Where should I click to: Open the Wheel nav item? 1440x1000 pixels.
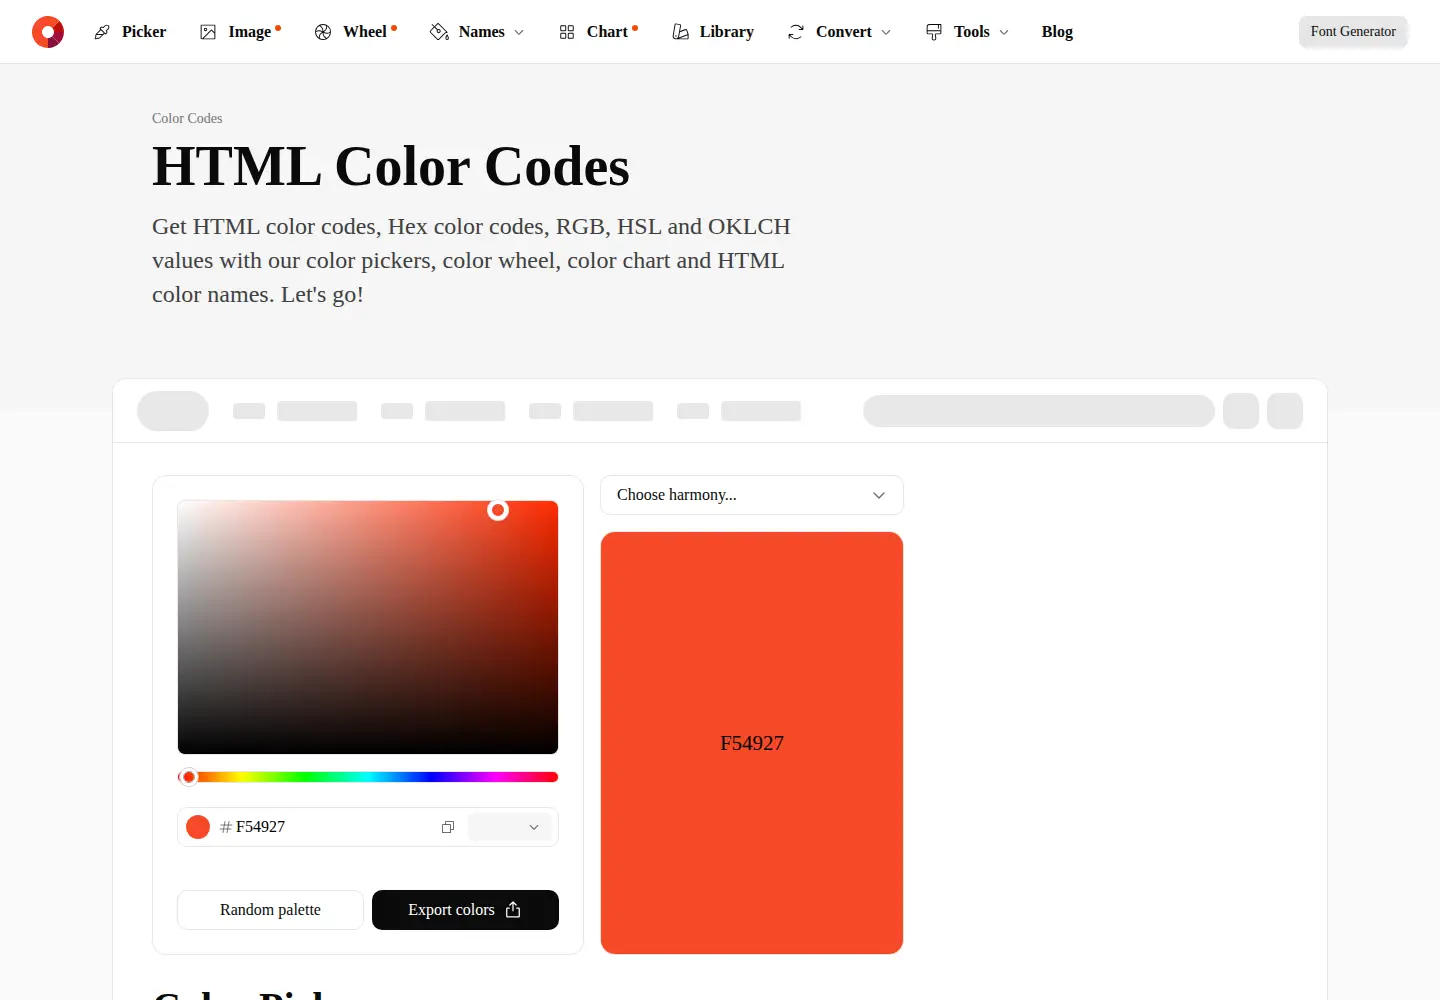pos(356,32)
